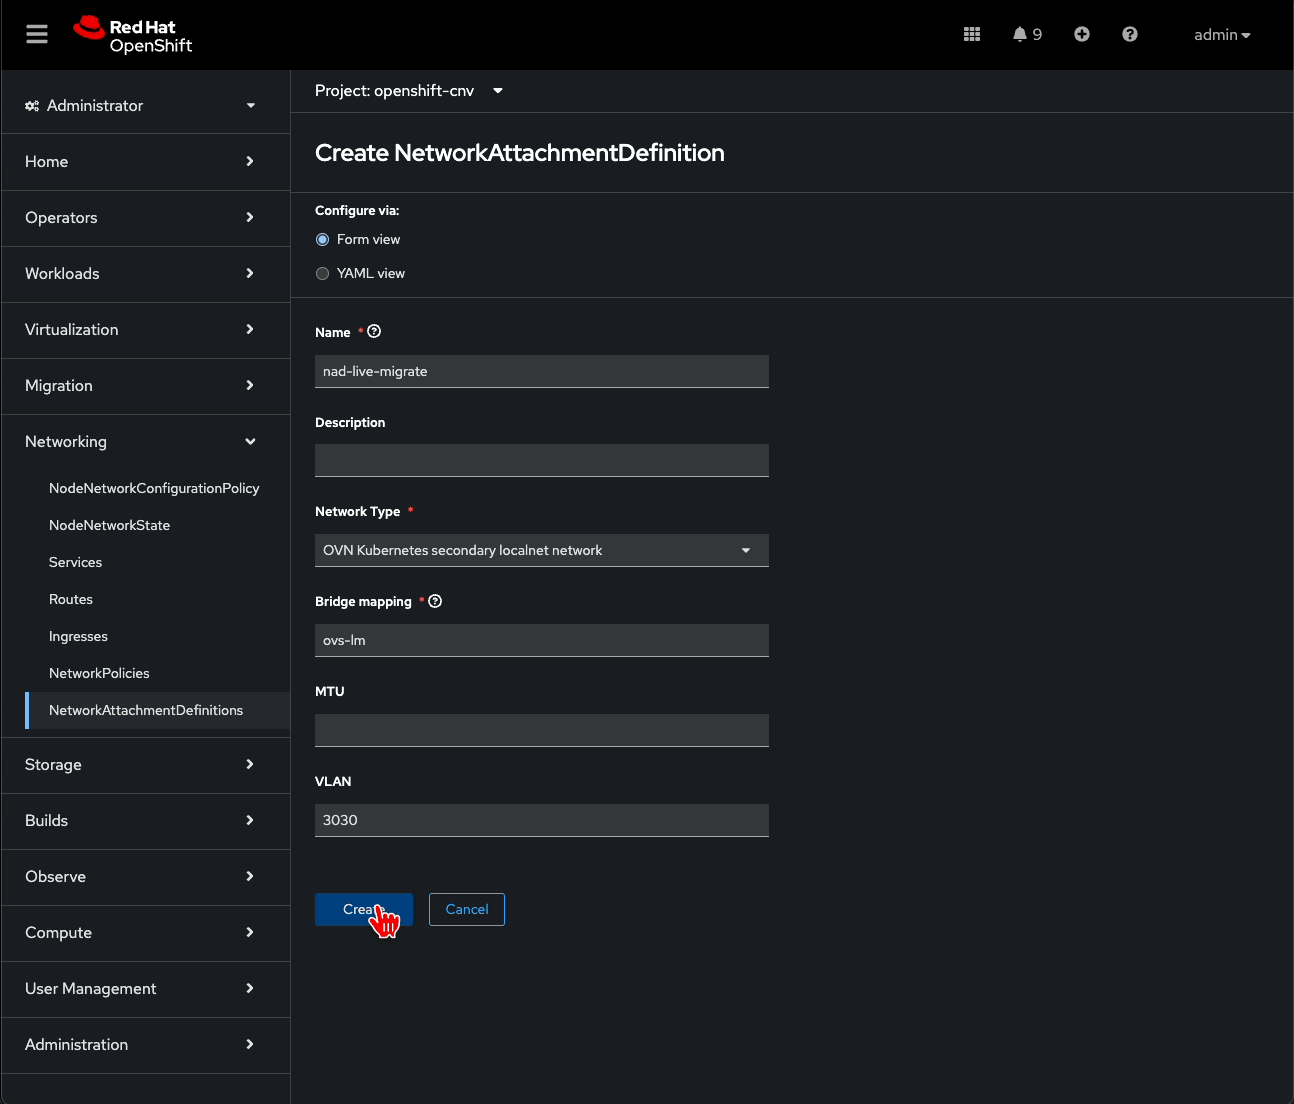Open the application launcher grid icon

tap(971, 35)
